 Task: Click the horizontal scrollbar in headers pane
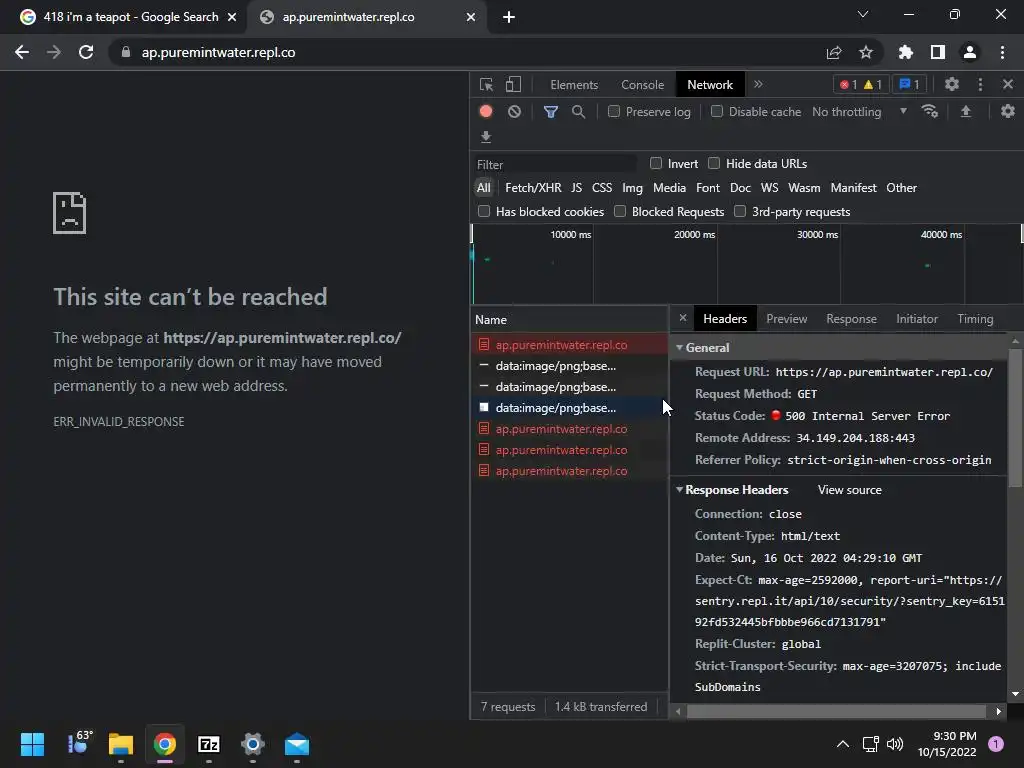[836, 712]
